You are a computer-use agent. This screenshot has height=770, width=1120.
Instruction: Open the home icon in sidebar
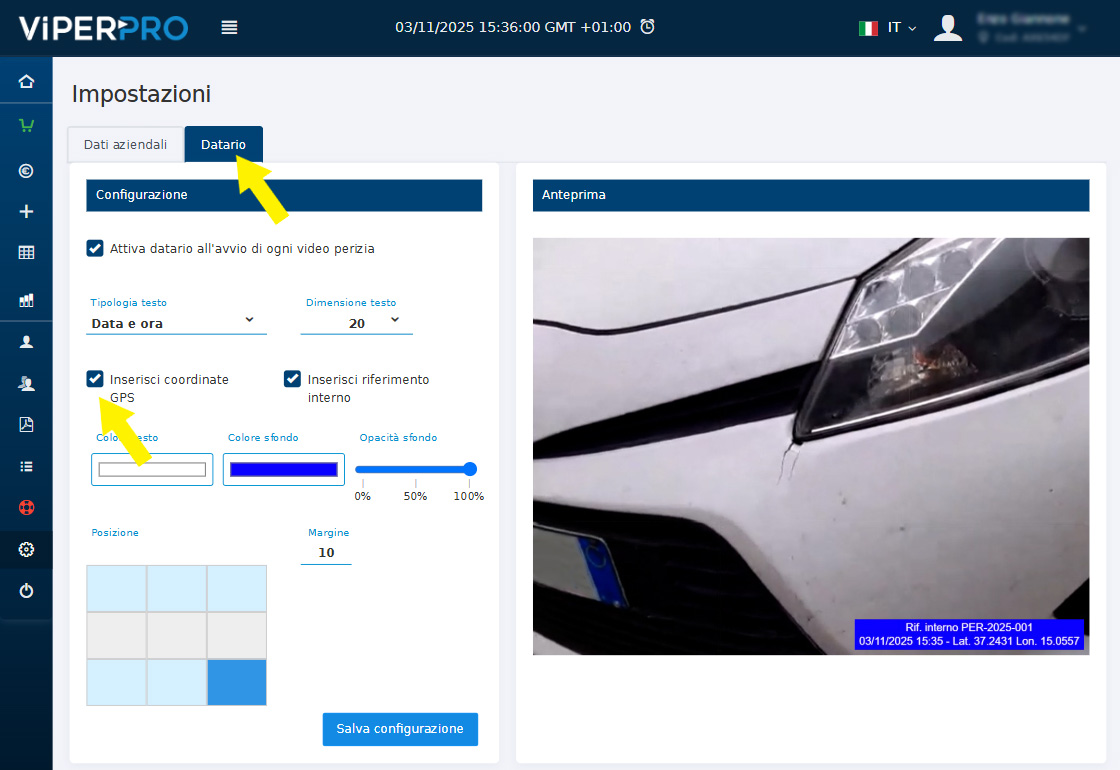[26, 82]
